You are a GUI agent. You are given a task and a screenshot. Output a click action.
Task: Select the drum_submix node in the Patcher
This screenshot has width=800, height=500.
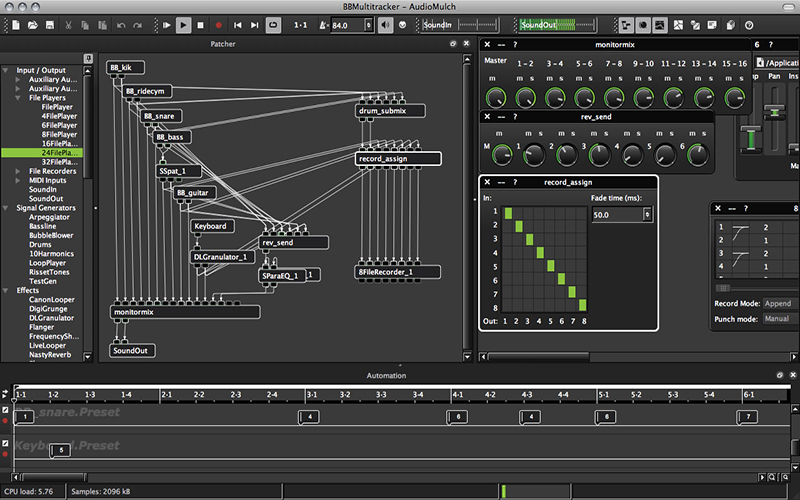tap(390, 111)
